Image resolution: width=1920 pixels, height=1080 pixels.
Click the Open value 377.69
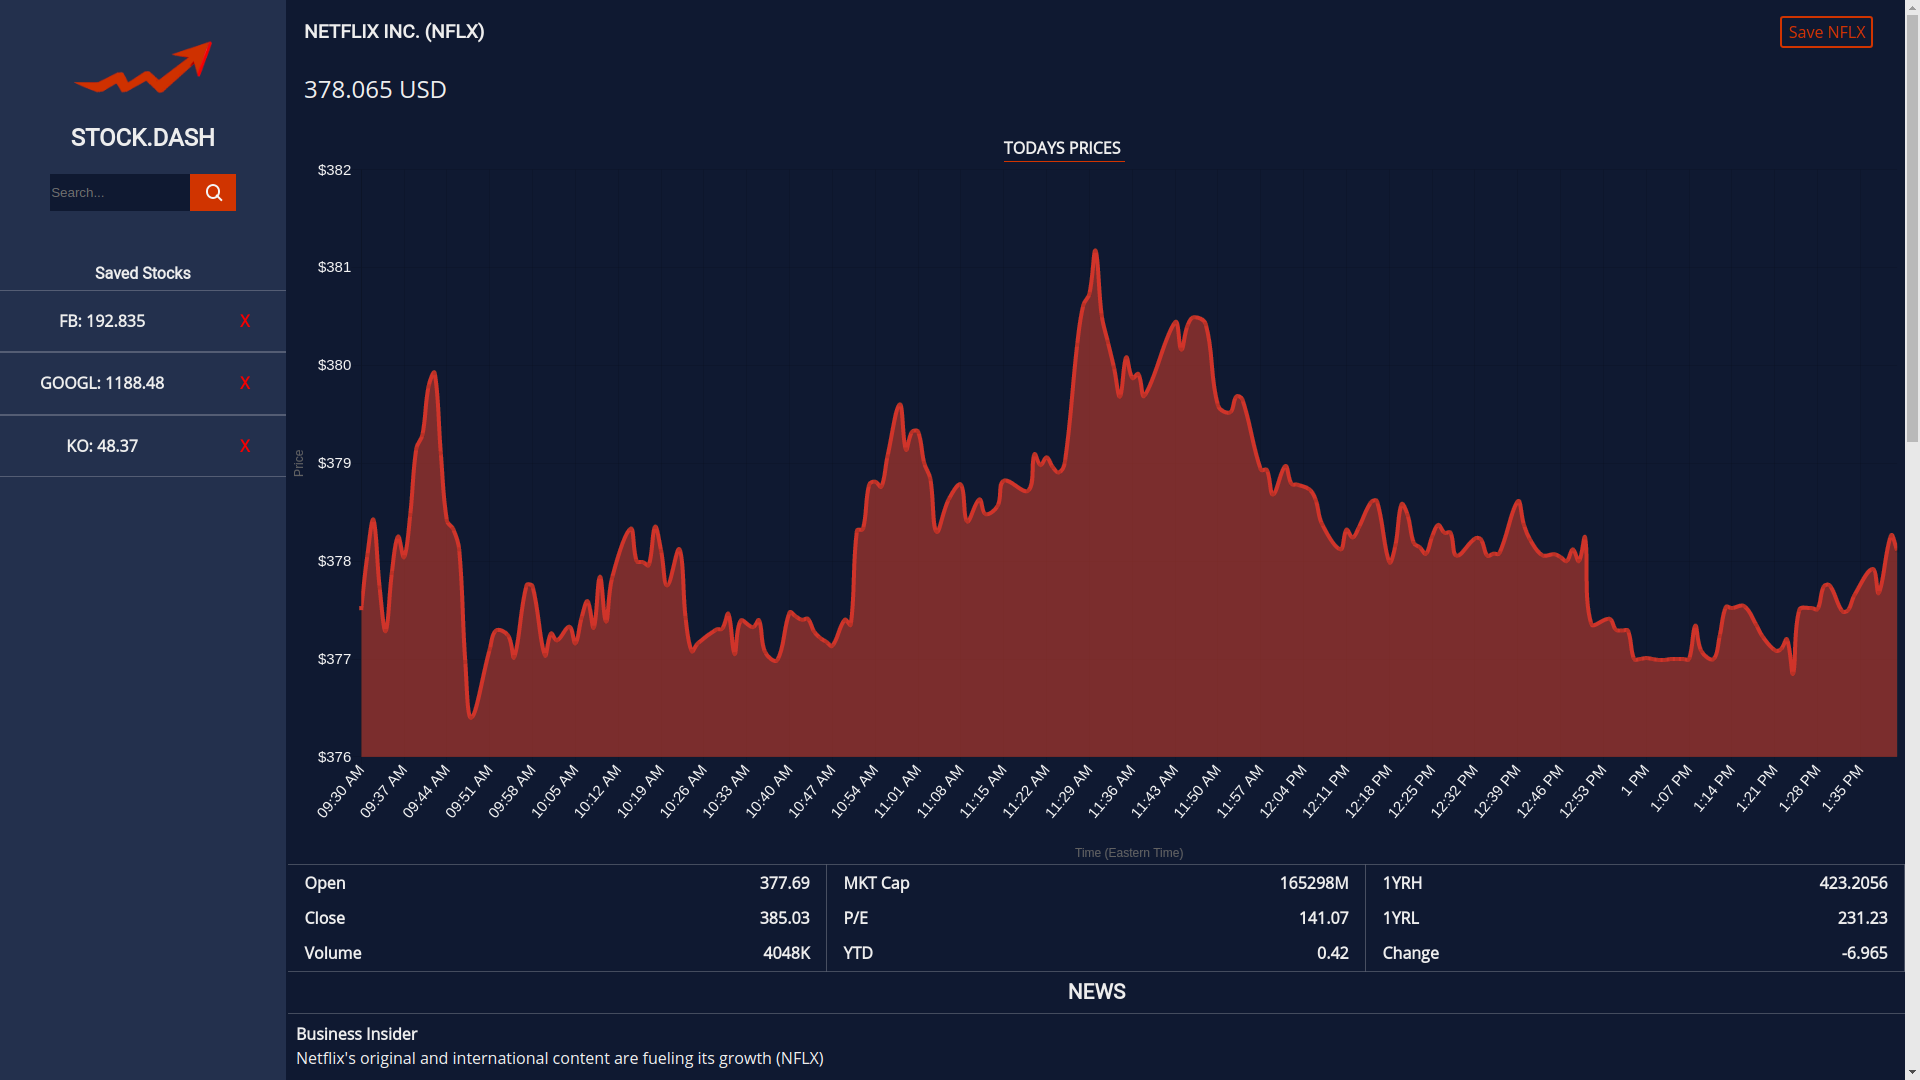(784, 883)
